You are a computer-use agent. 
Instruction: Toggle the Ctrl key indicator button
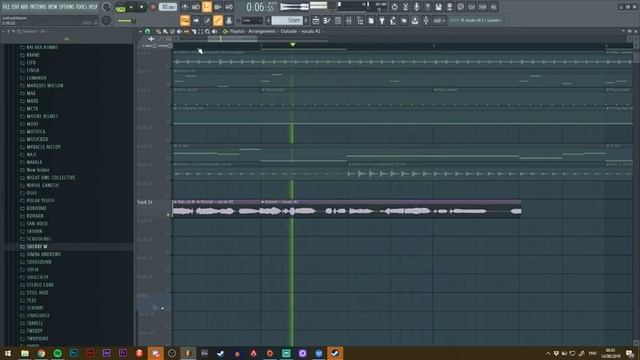click(x=471, y=7)
